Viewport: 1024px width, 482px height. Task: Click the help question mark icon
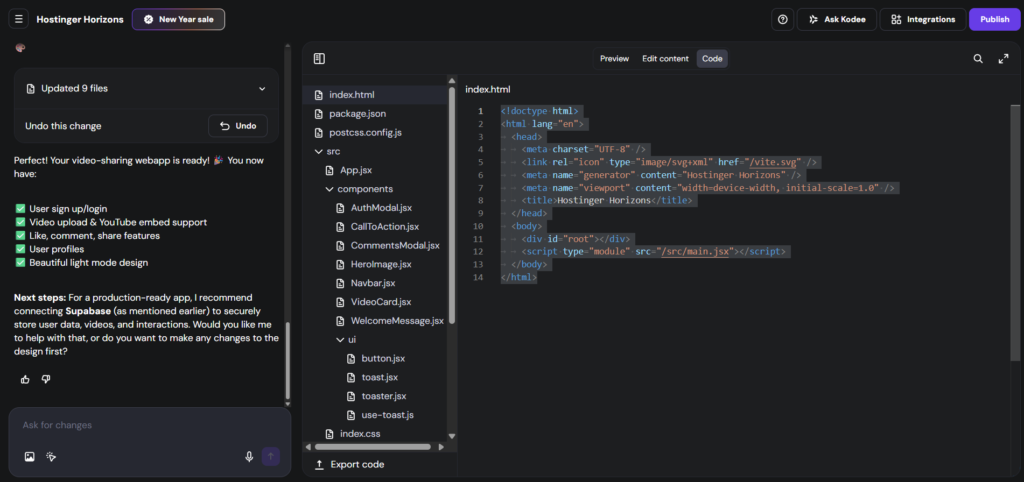point(782,19)
